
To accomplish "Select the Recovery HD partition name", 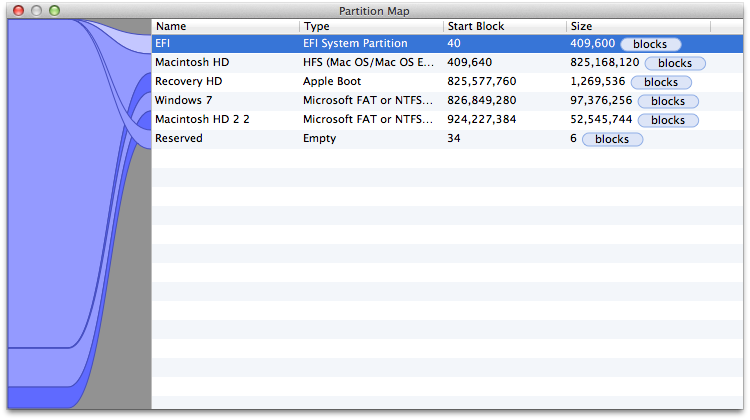I will click(x=188, y=81).
